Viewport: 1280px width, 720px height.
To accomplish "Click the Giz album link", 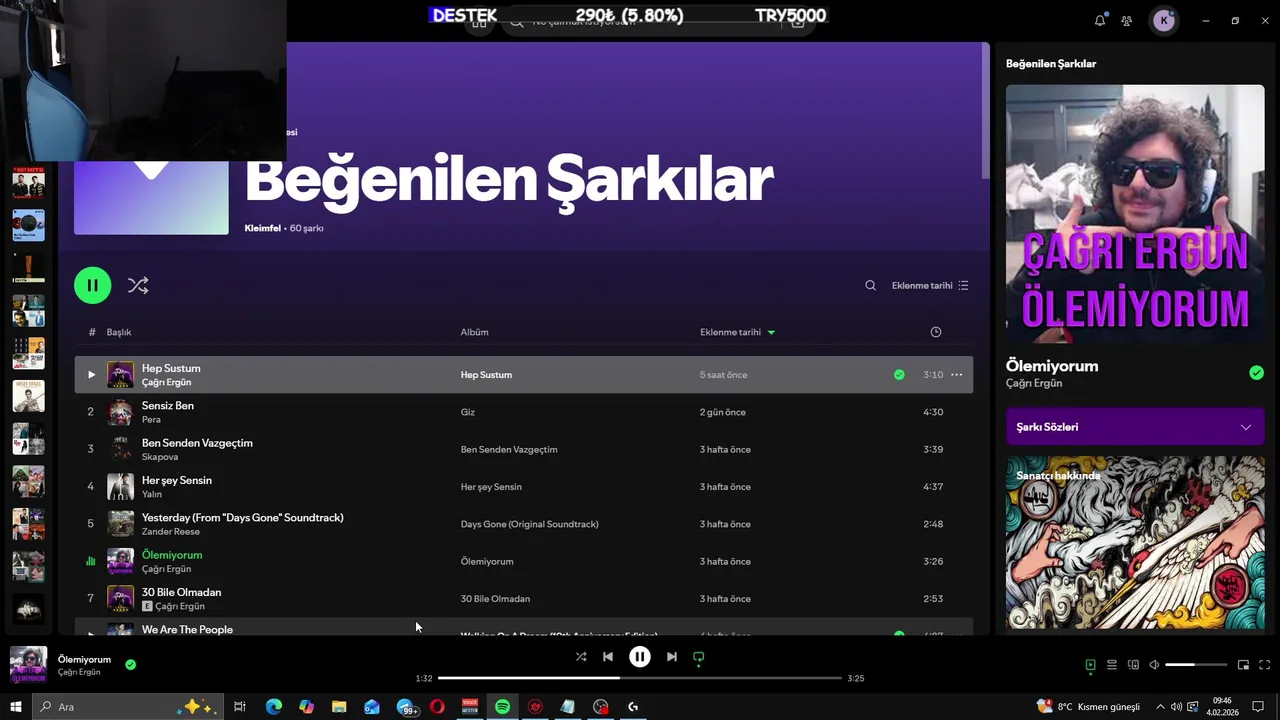I will [x=468, y=412].
